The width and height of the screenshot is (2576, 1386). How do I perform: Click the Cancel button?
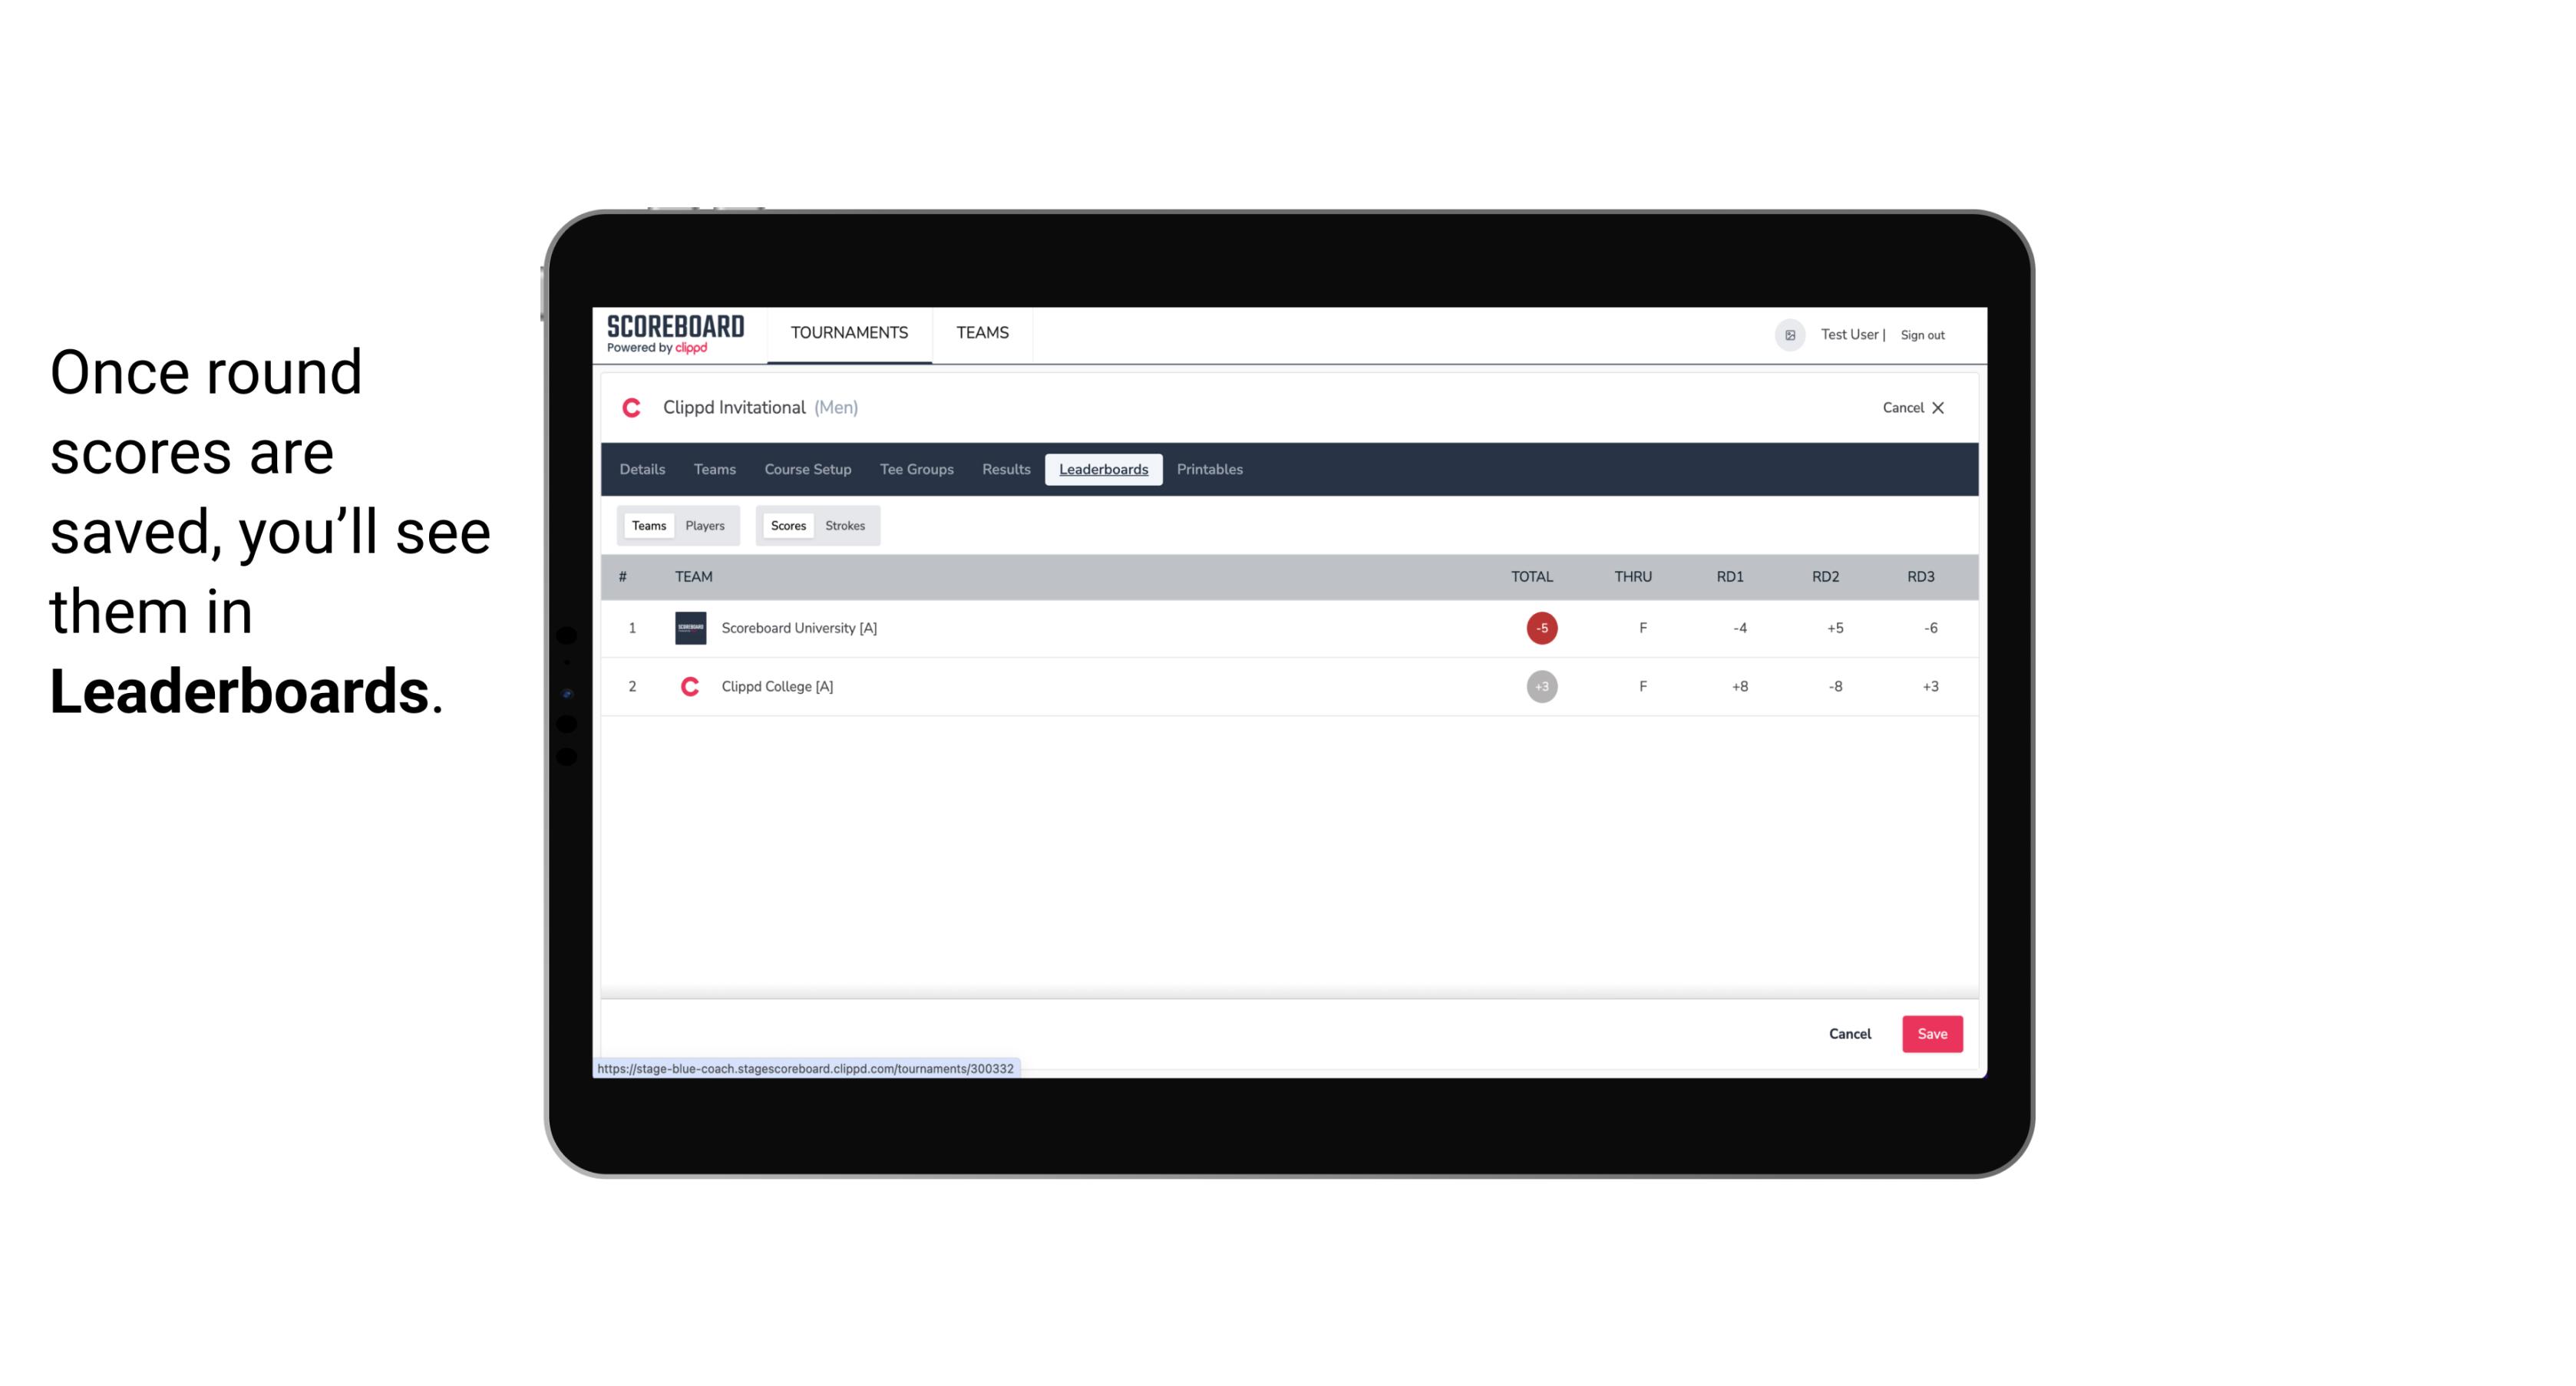pyautogui.click(x=1851, y=1033)
